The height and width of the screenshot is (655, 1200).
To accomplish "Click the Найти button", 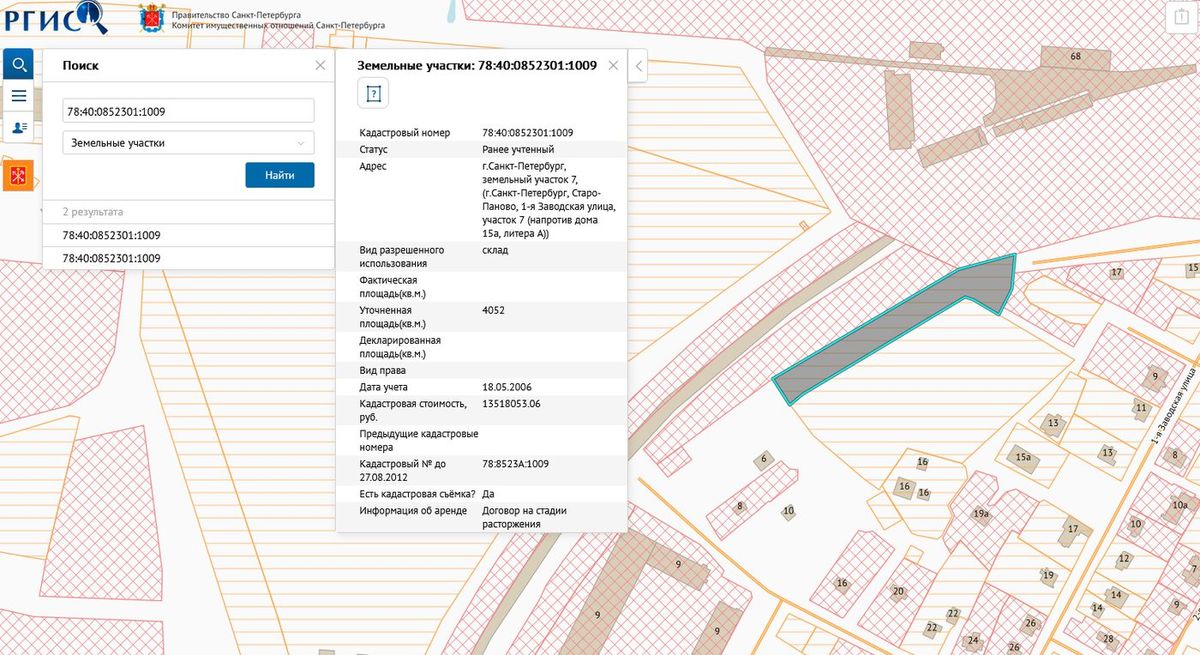I will 280,175.
